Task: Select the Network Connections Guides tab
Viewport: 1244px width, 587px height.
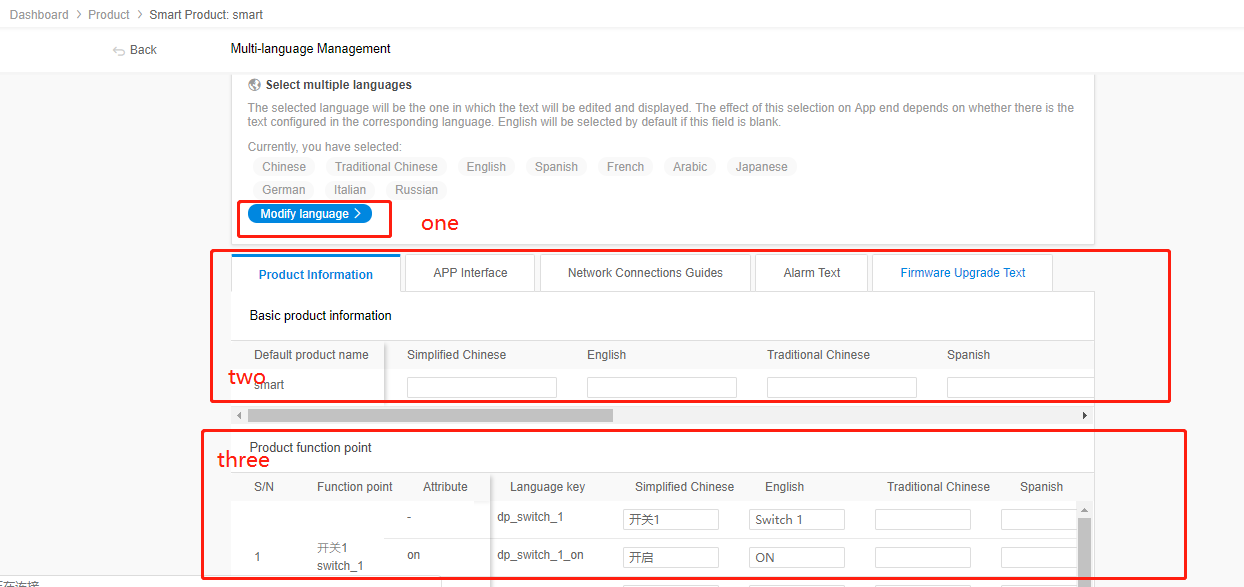Action: (x=645, y=273)
